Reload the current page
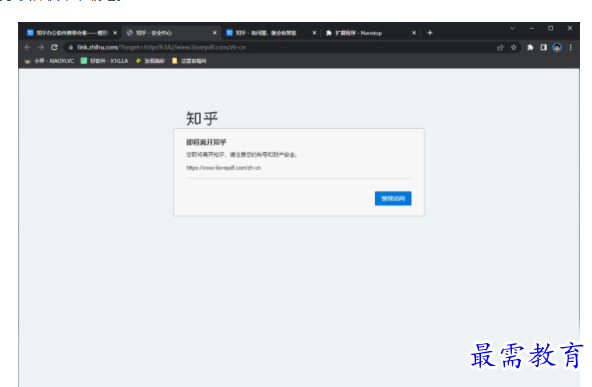 pyautogui.click(x=54, y=47)
